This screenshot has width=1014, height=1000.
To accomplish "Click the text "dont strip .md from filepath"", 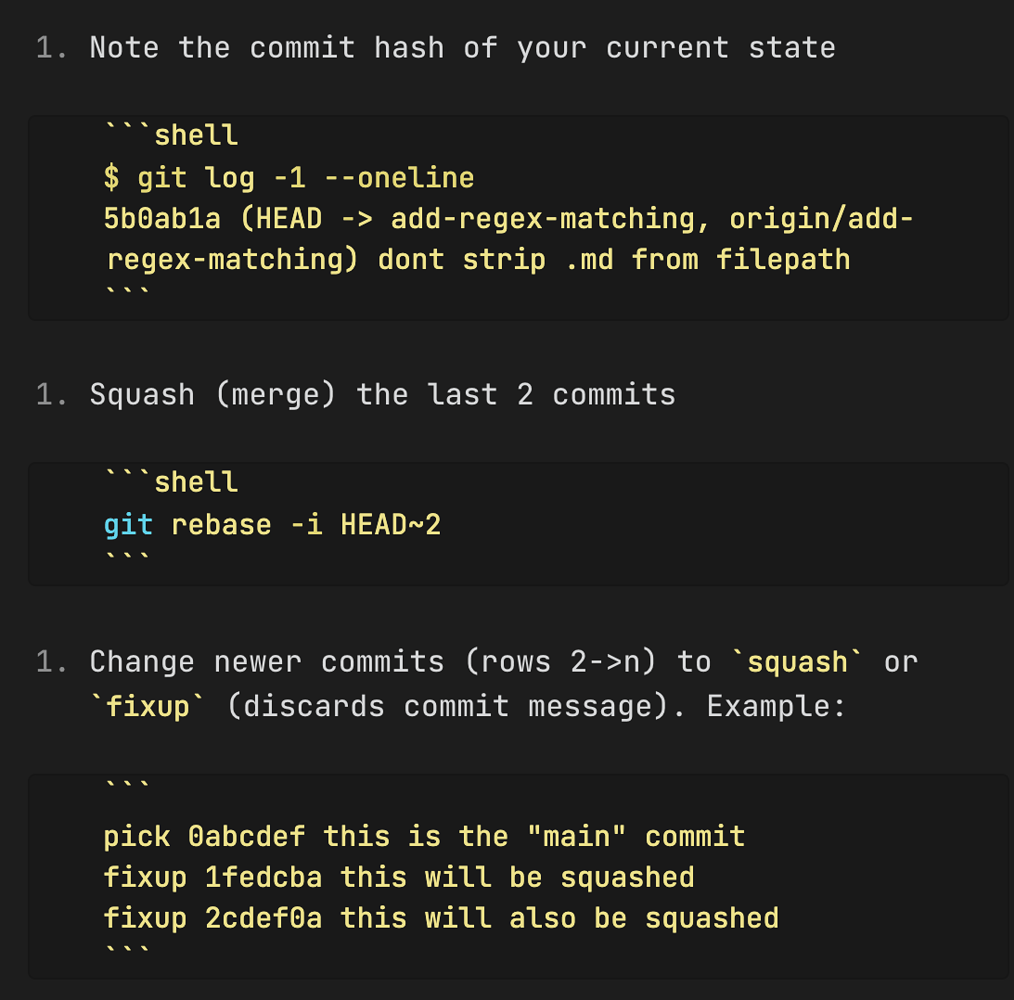I will coord(614,259).
